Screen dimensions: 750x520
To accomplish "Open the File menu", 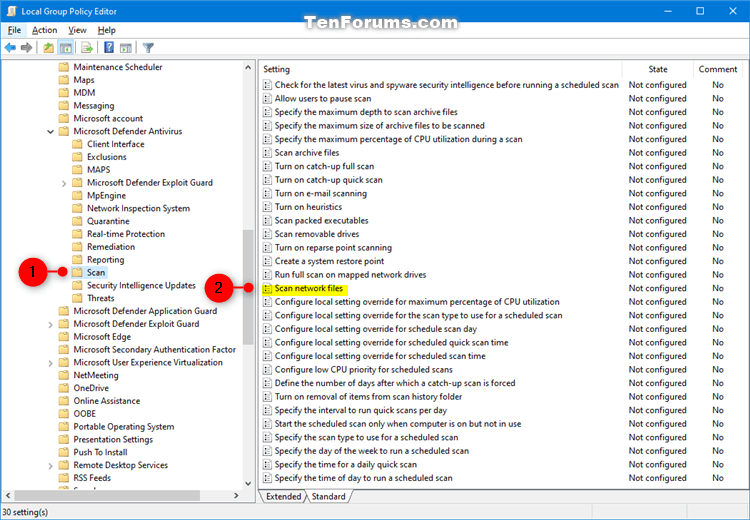I will pos(14,30).
